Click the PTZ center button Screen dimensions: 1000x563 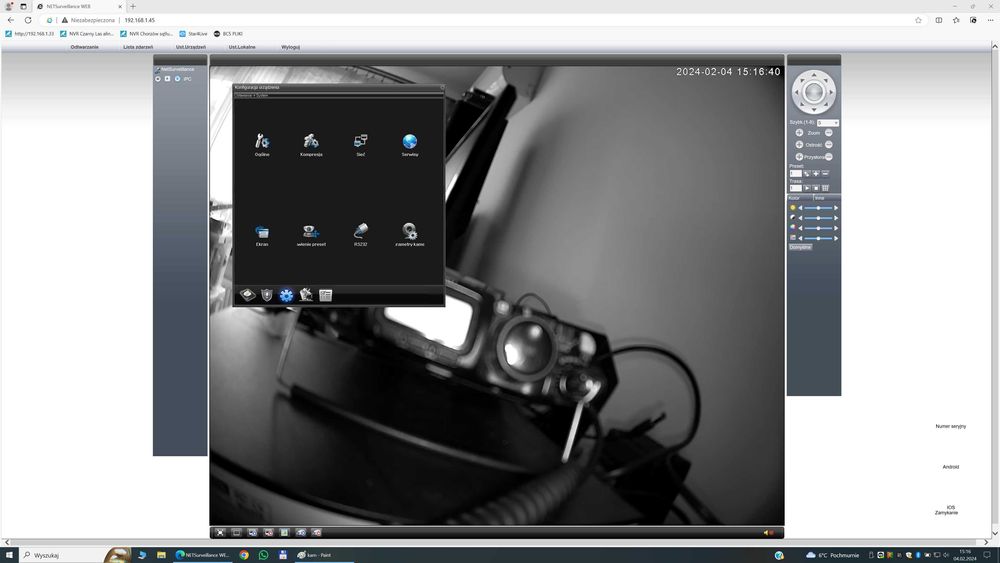pos(814,92)
